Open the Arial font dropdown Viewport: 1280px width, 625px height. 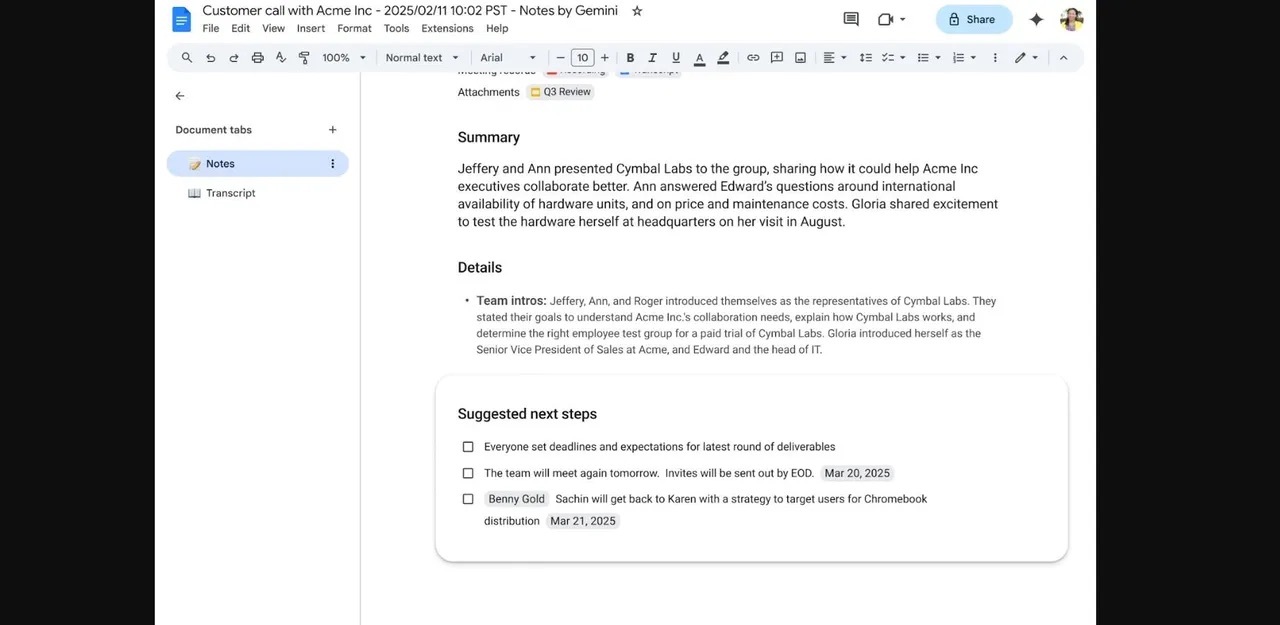(x=508, y=58)
